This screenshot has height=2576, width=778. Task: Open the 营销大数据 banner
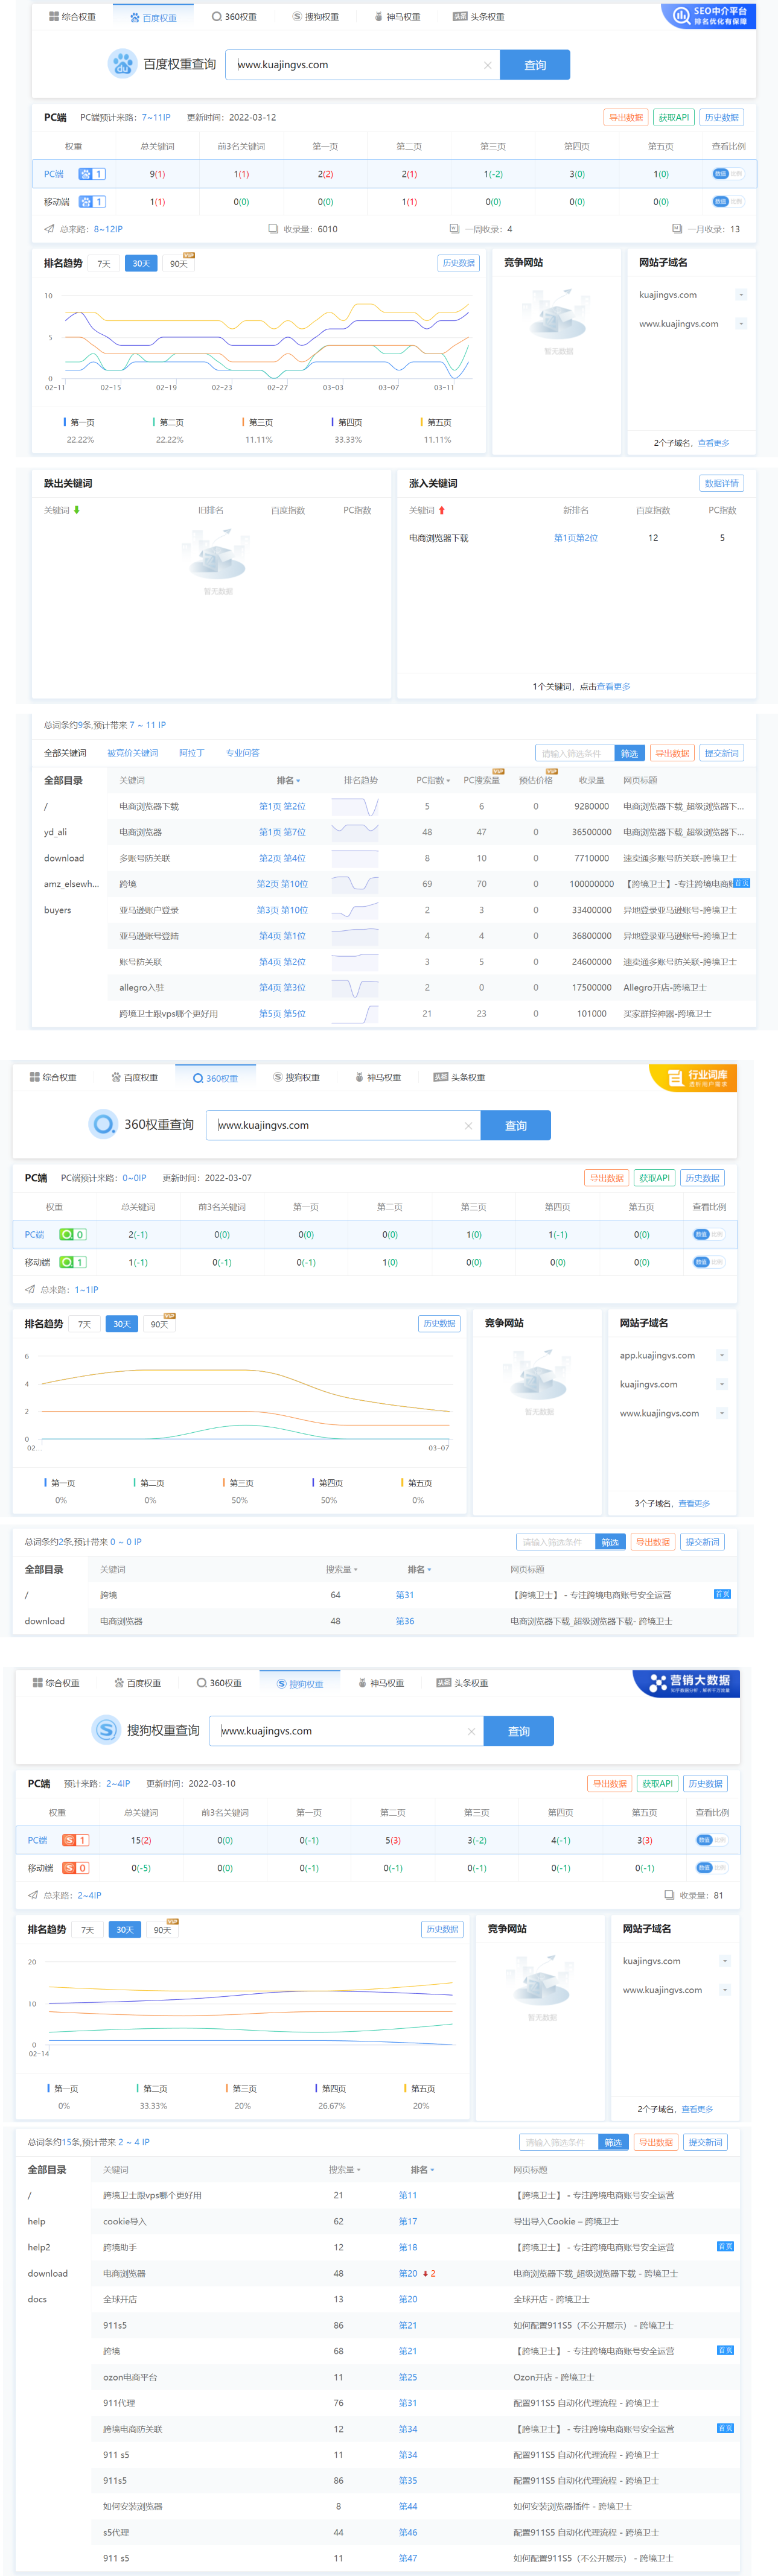click(x=686, y=1683)
